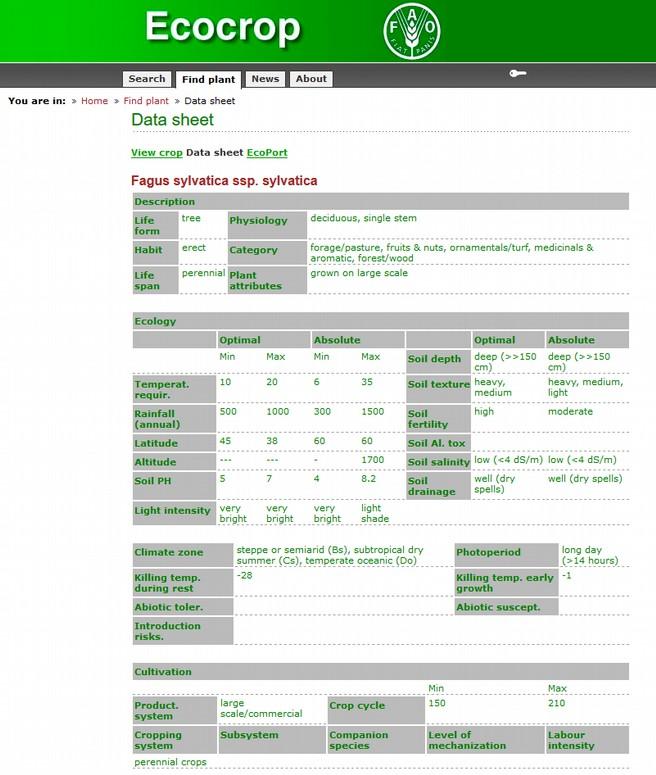This screenshot has width=656, height=775.
Task: Click the Category value starting 'forage/pasture'
Action: pyautogui.click(x=451, y=253)
